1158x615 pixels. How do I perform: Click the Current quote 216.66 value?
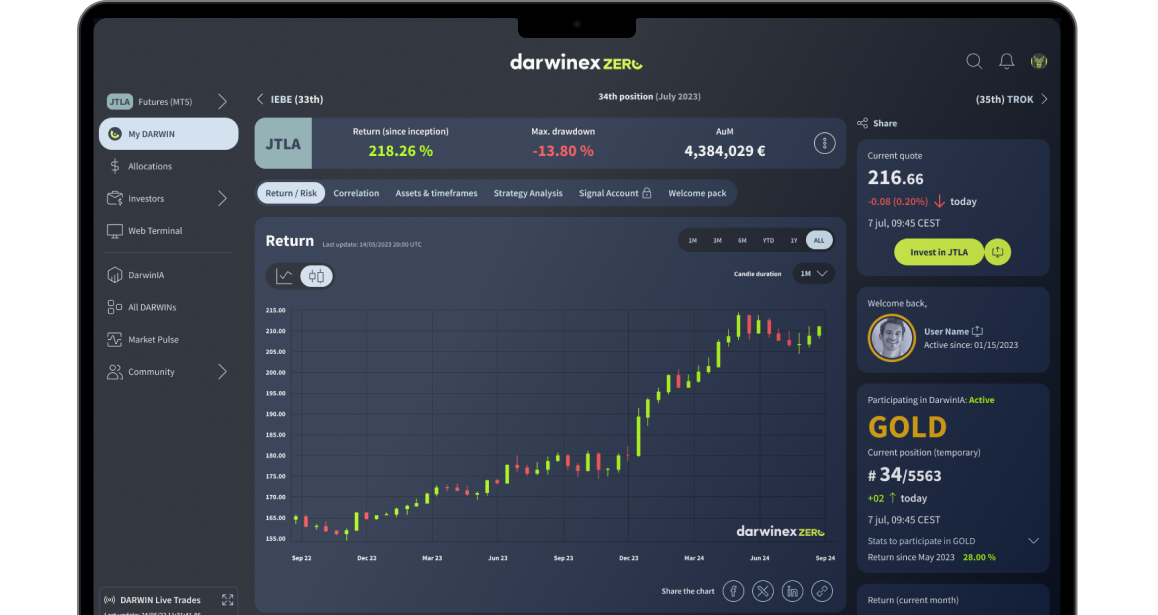[895, 178]
